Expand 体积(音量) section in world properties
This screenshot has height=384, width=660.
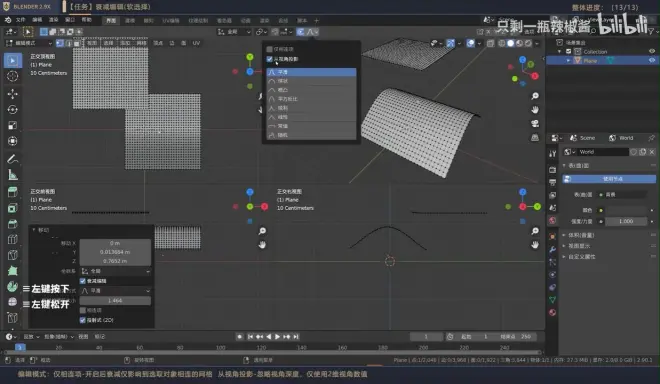(x=580, y=235)
